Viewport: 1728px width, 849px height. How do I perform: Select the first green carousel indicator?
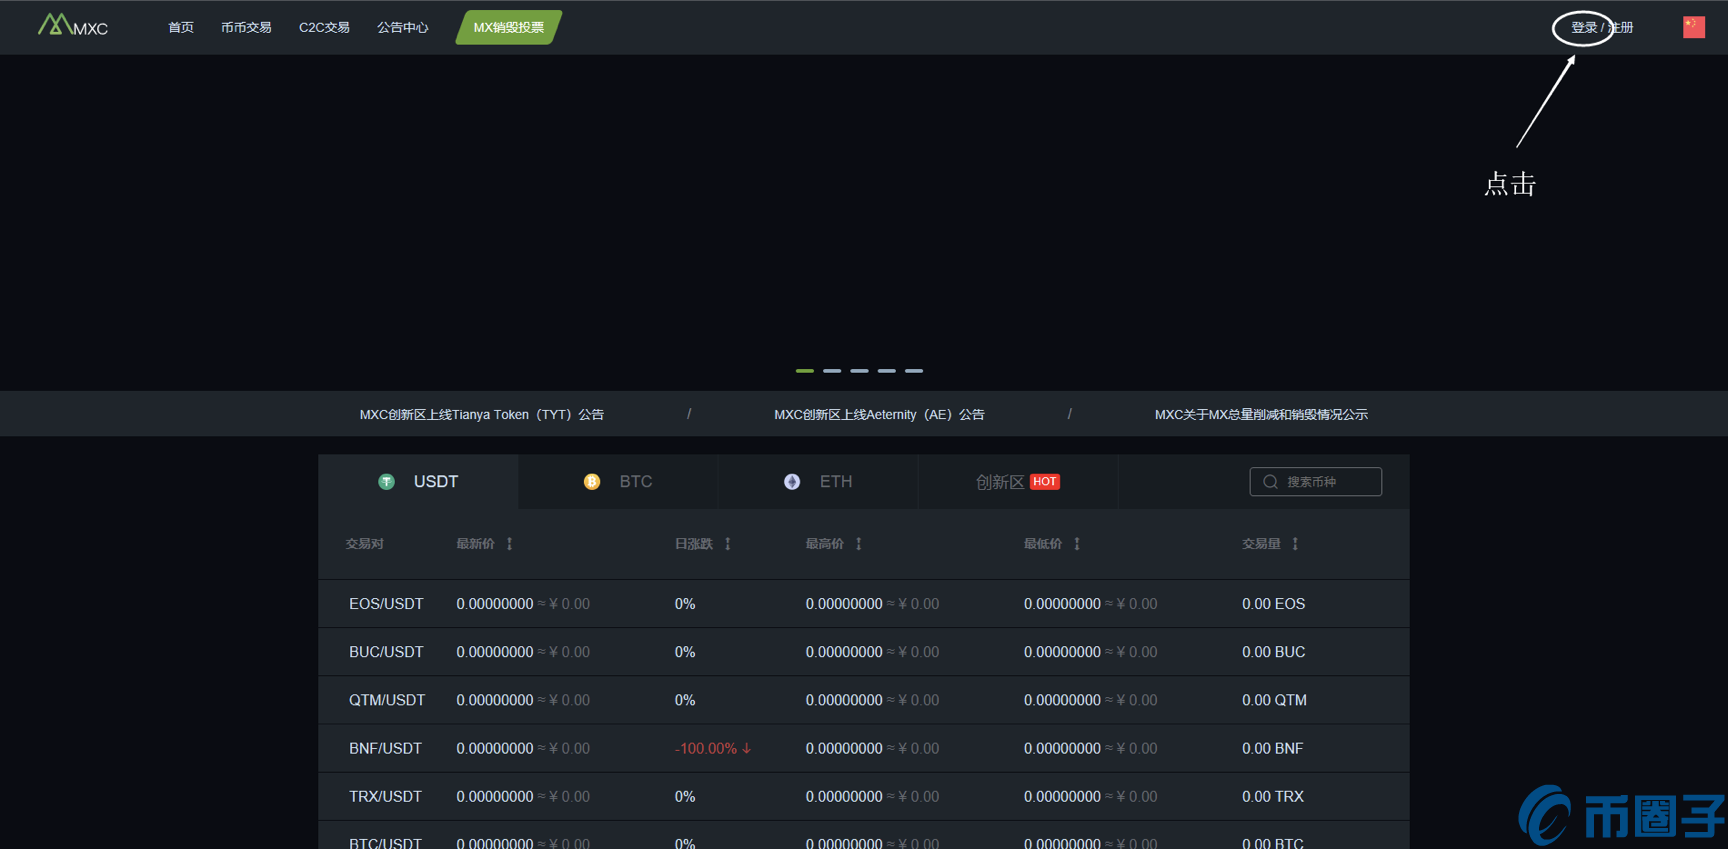[804, 371]
